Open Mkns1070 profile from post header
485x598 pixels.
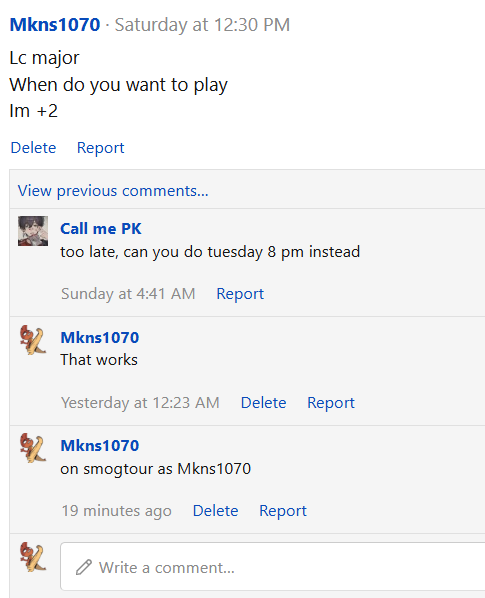click(x=55, y=25)
